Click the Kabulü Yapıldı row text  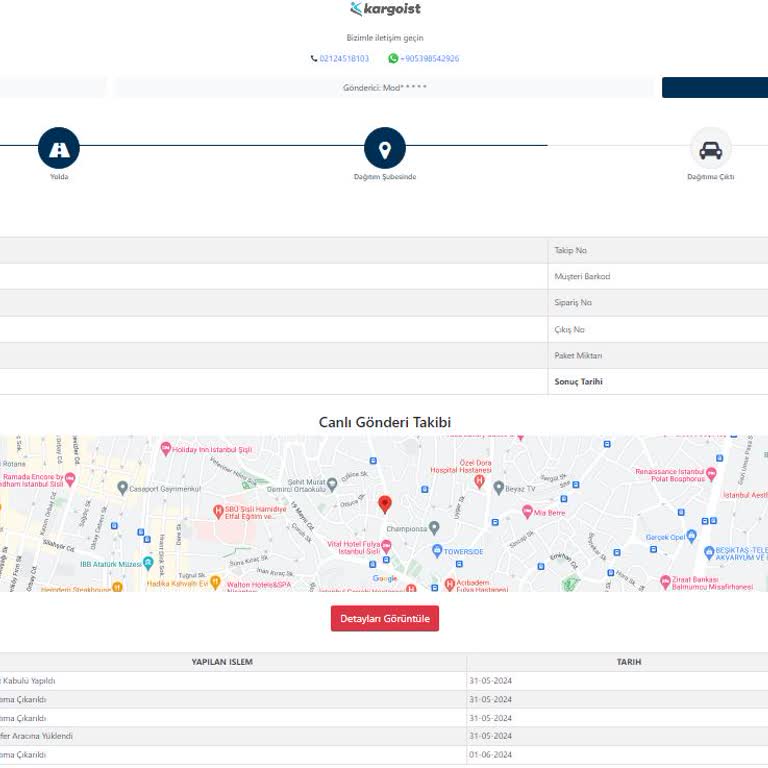pos(28,681)
